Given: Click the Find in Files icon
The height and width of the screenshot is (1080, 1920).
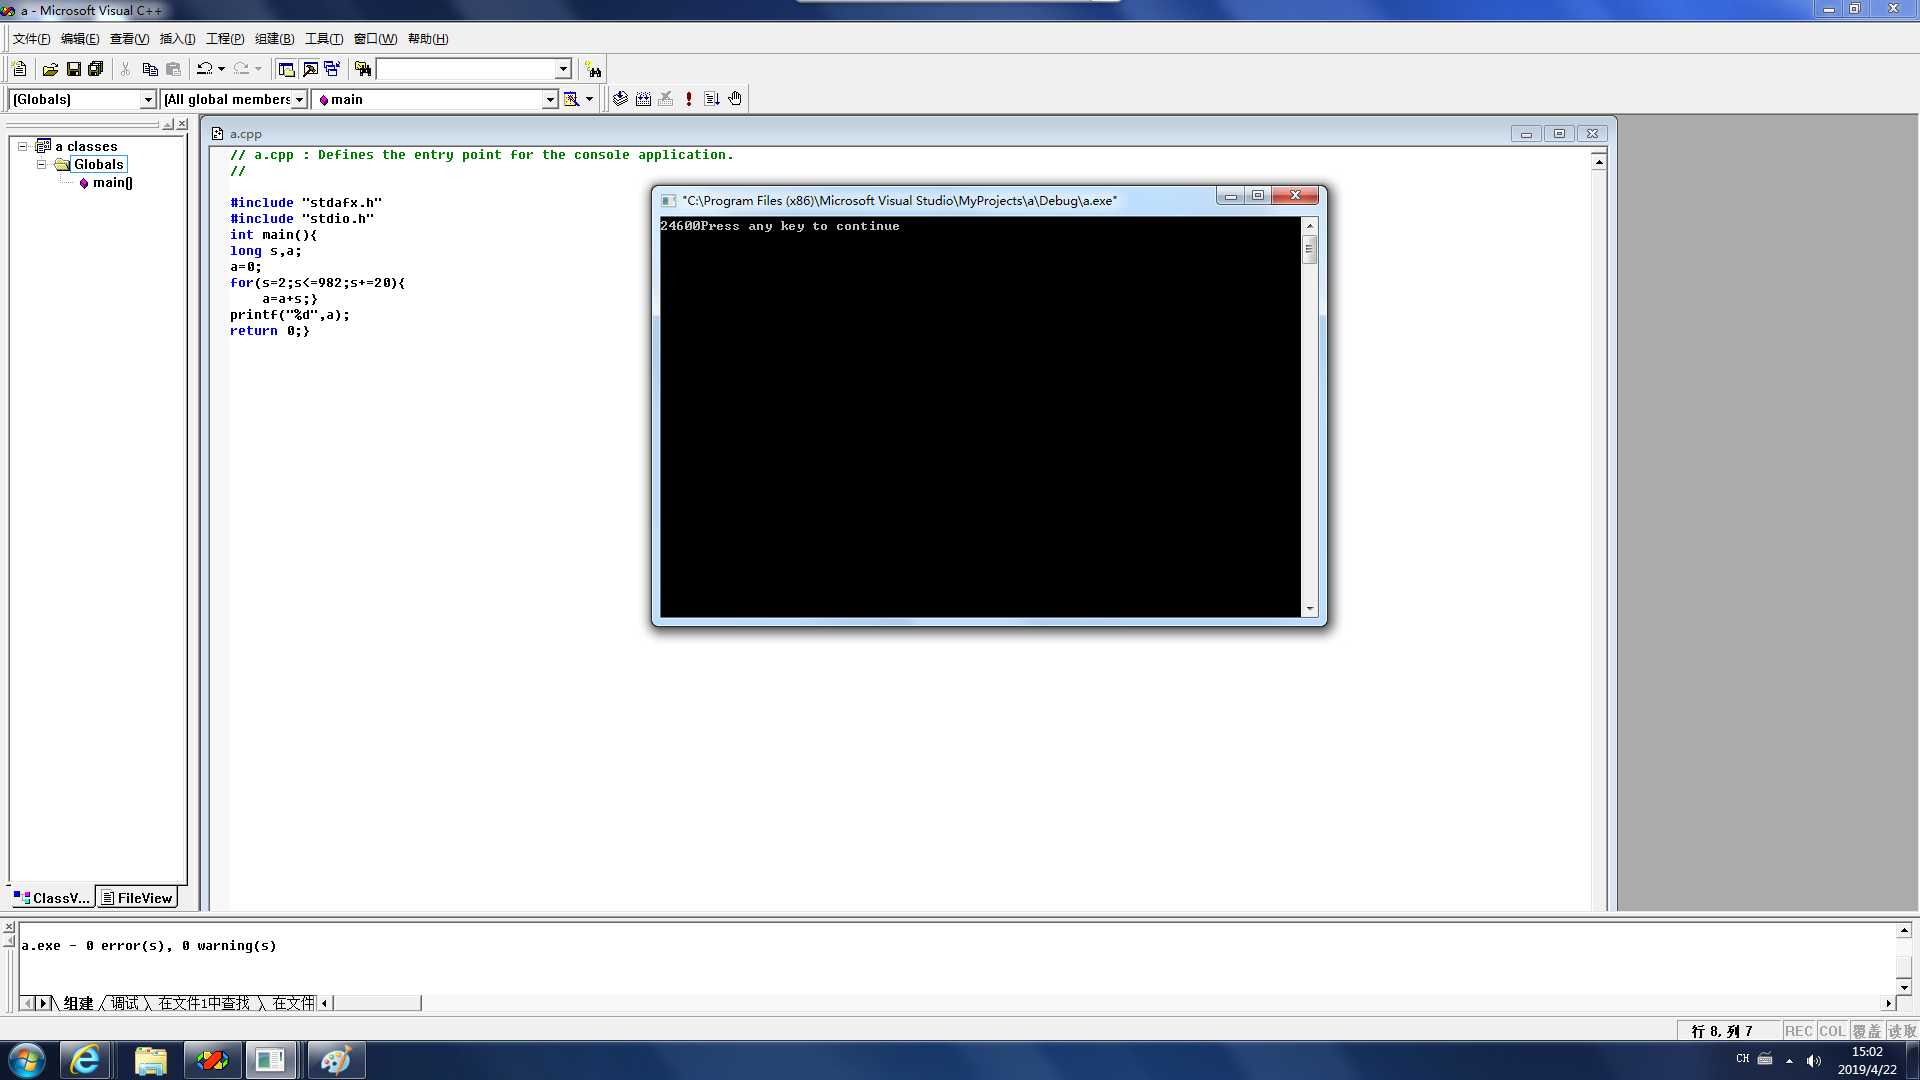Looking at the screenshot, I should 363,69.
